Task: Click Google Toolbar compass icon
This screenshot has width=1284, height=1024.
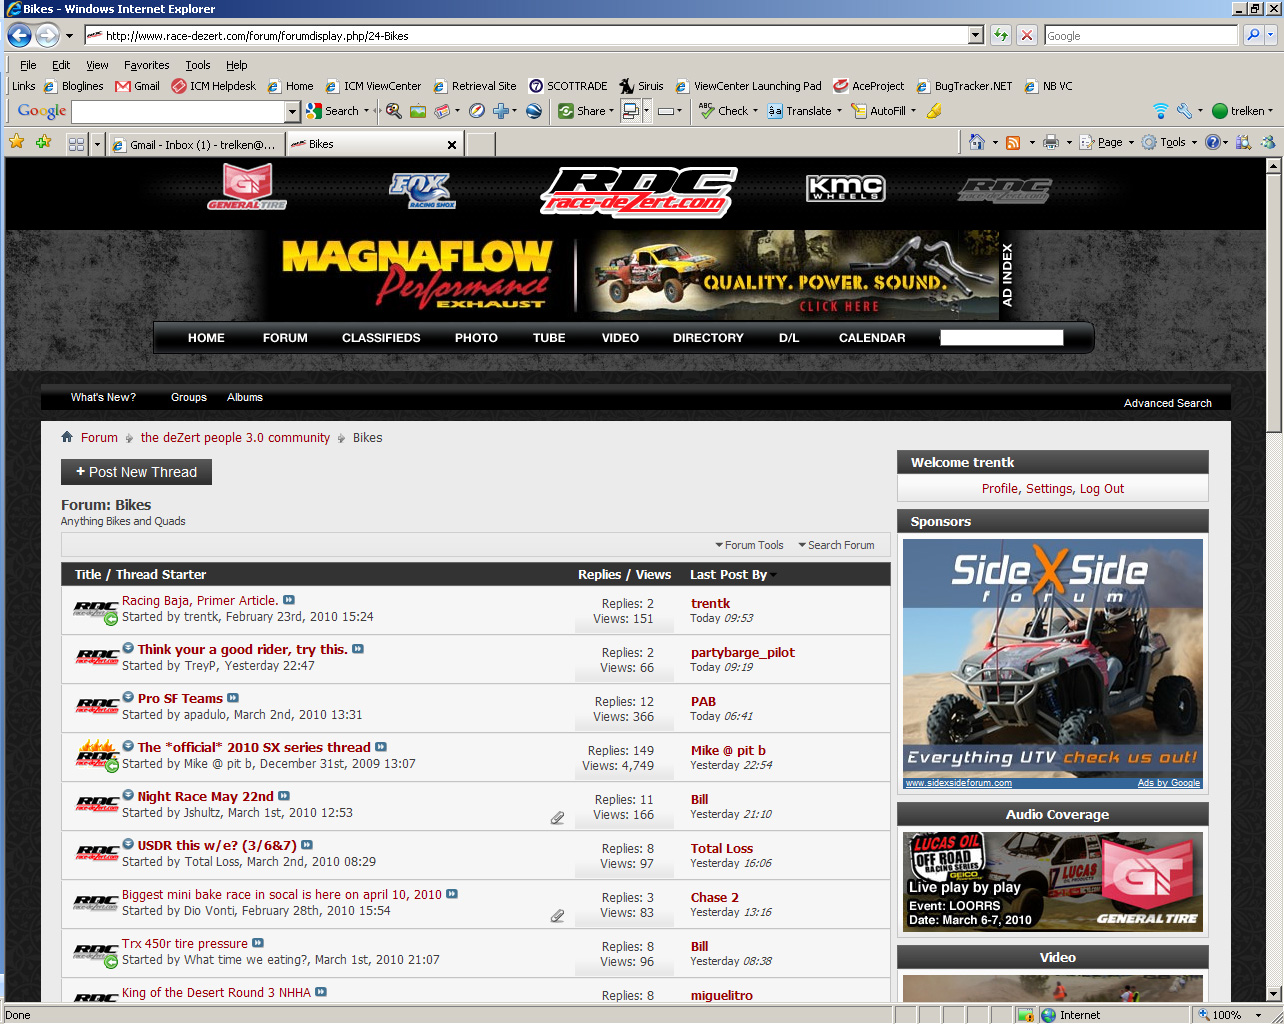Action: (x=477, y=111)
